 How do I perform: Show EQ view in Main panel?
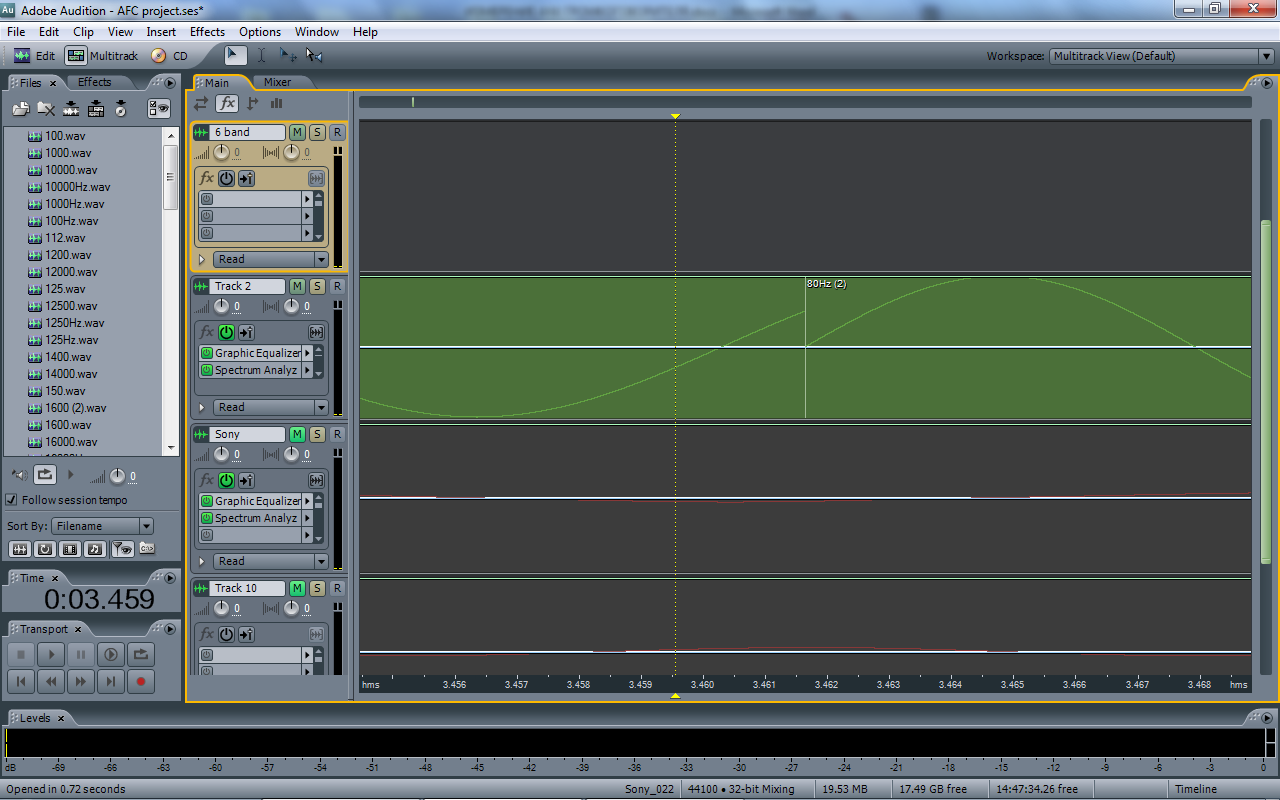pos(277,103)
